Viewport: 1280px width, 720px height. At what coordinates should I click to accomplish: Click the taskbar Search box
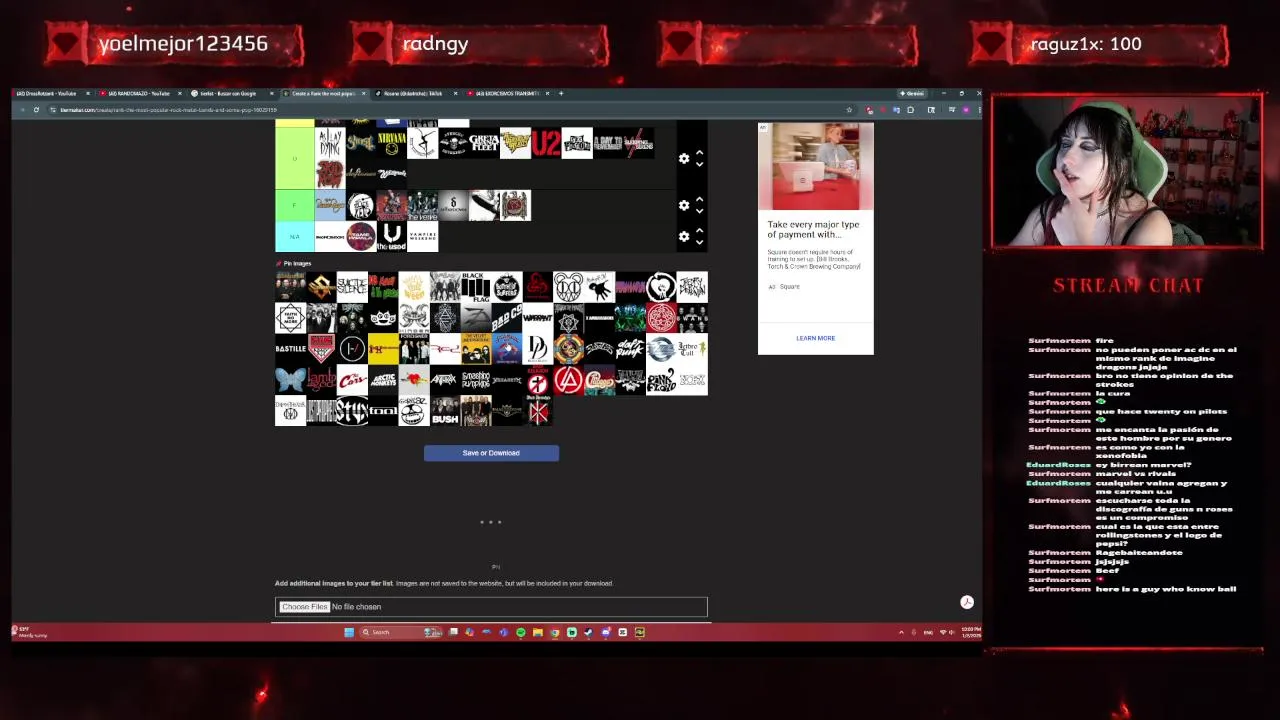point(401,632)
